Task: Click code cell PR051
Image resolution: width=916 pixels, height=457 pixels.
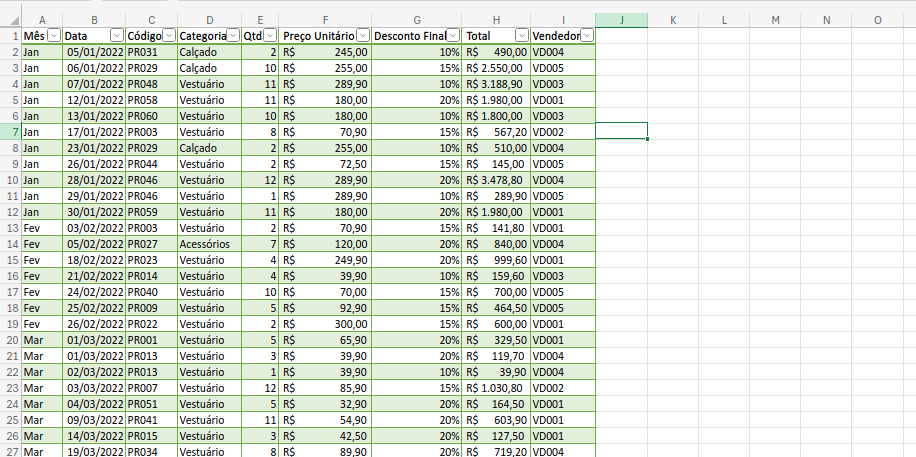Action: 152,403
